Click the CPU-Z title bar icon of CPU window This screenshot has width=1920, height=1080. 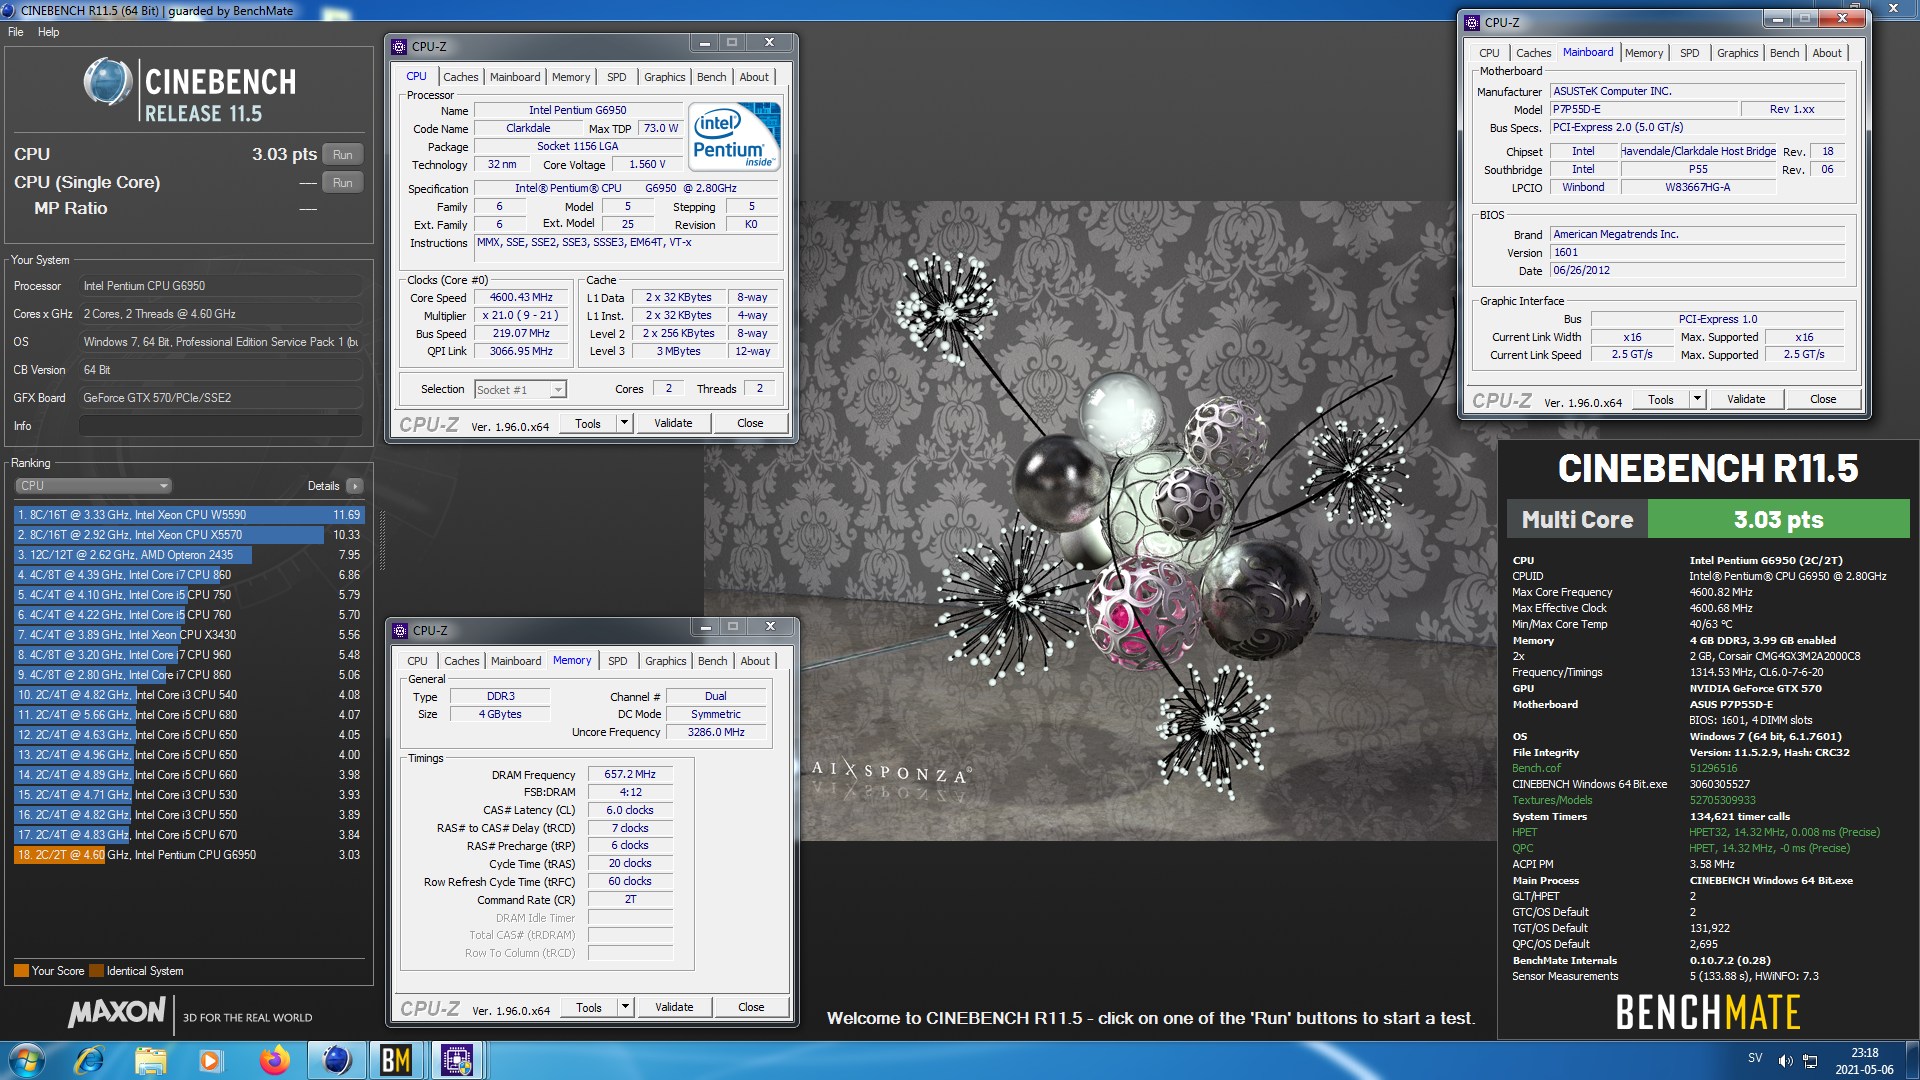[x=400, y=46]
